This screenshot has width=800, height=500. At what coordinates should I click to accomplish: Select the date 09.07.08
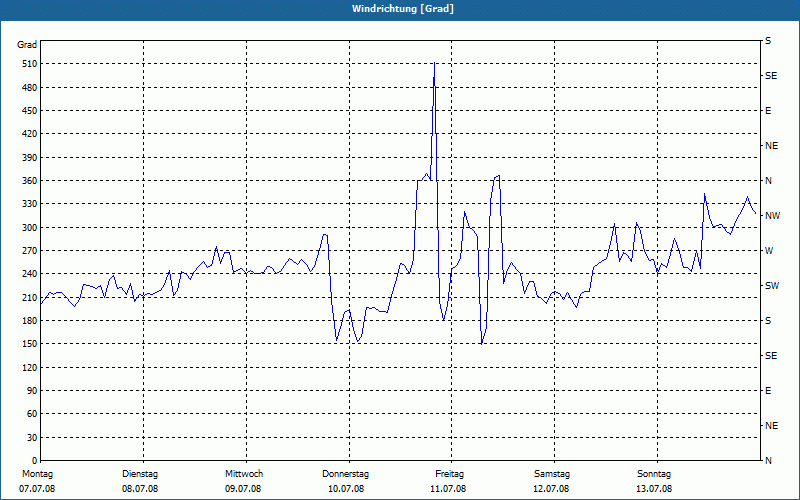[243, 489]
